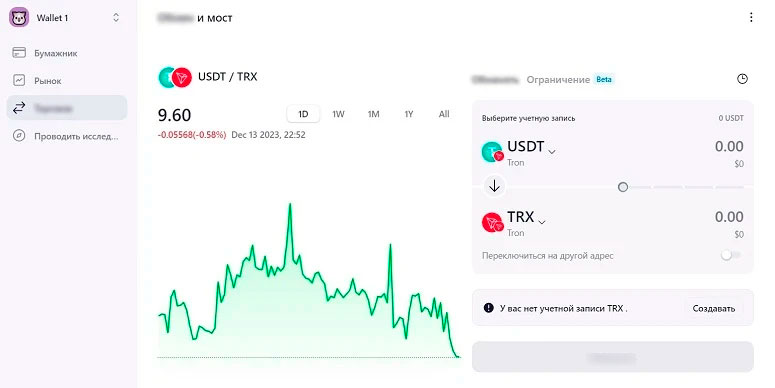Open the swap history clock icon
This screenshot has width=775, height=388.
742,79
